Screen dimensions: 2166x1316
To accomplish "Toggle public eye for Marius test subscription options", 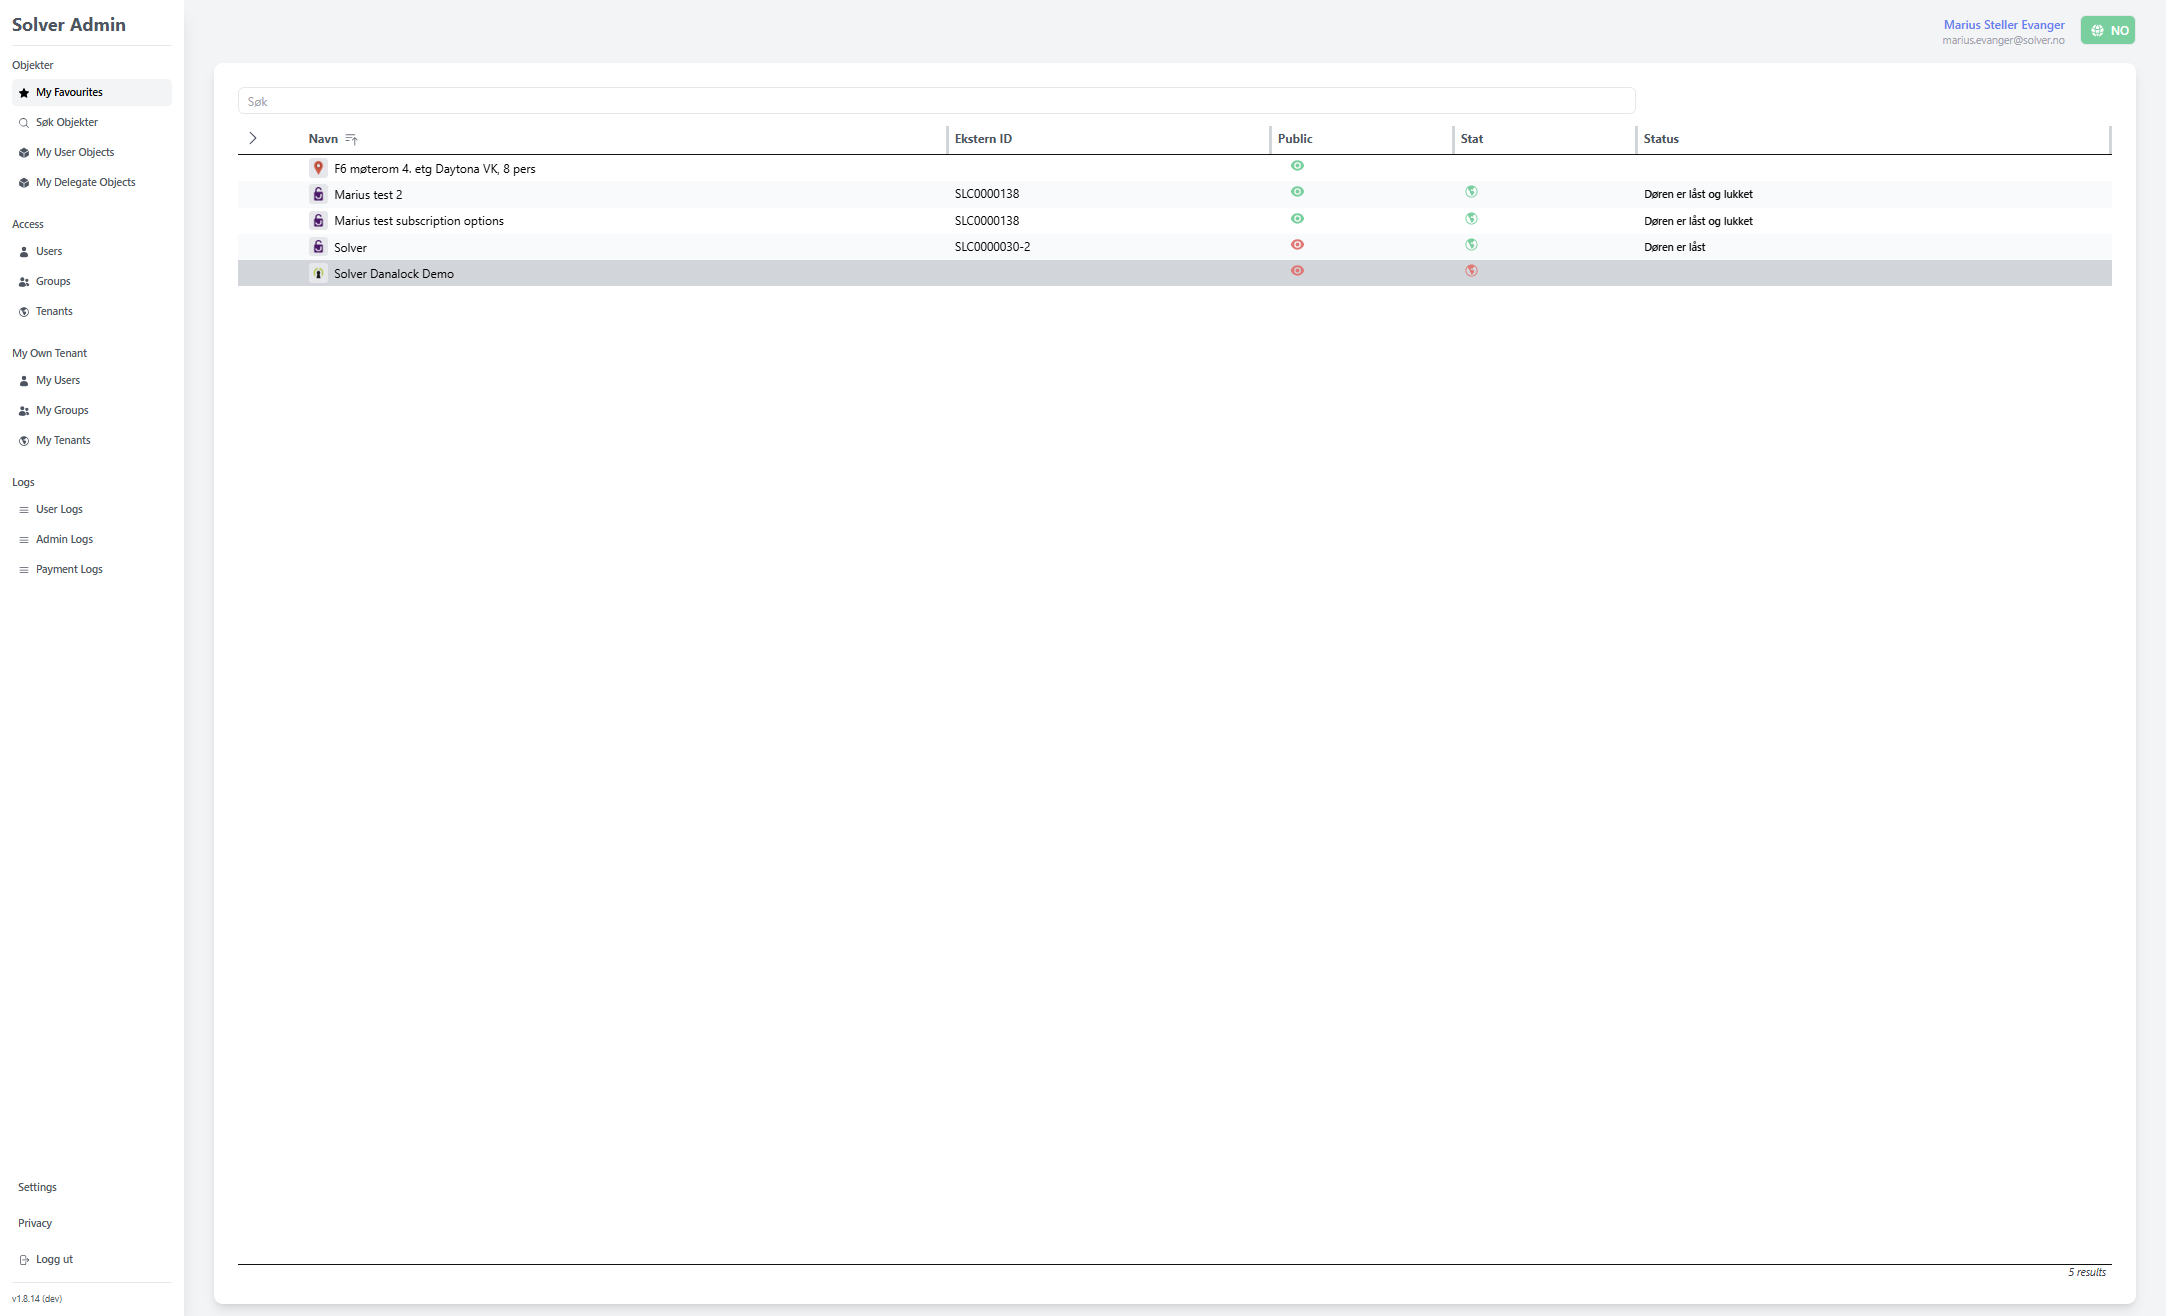I will click(x=1297, y=219).
